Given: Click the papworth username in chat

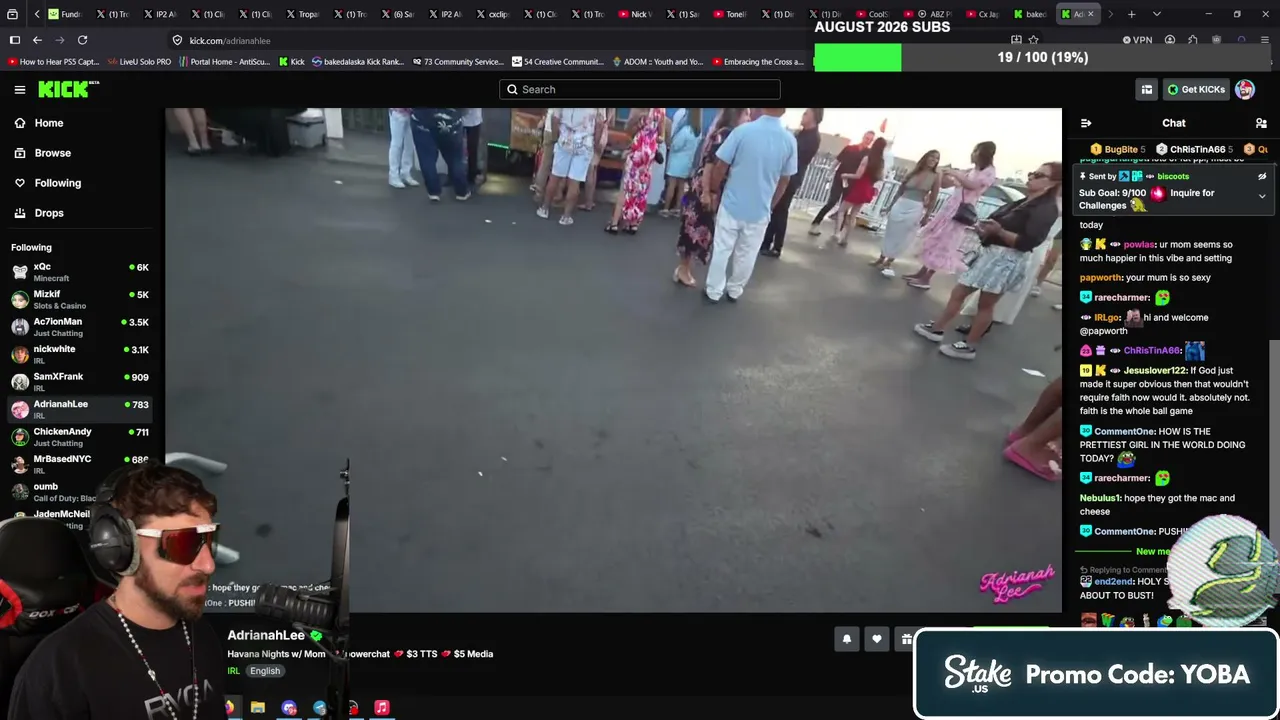Looking at the screenshot, I should click(x=1100, y=278).
